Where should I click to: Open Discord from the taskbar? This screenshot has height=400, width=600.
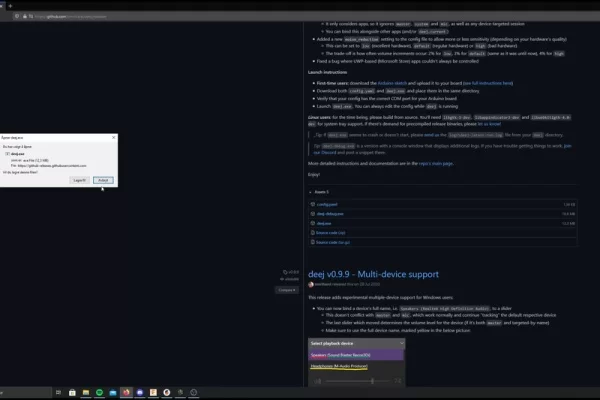(x=140, y=392)
